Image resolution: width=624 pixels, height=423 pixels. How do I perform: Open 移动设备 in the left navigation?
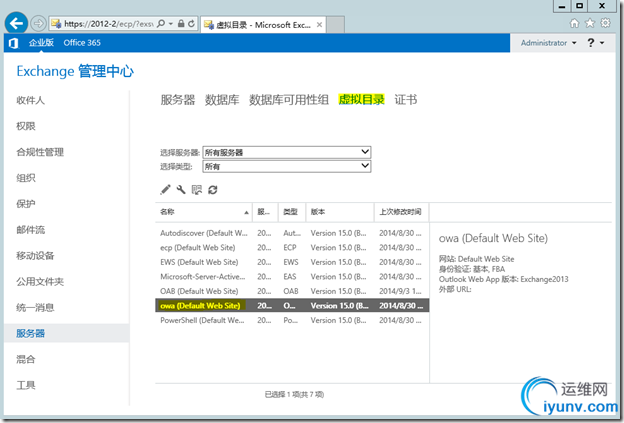[x=35, y=255]
